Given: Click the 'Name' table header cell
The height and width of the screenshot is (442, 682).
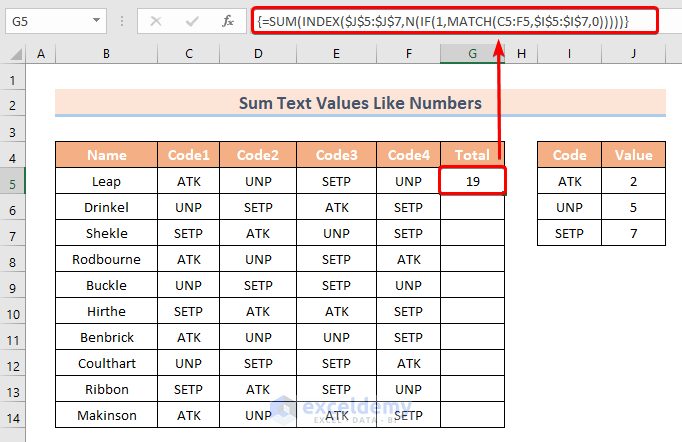Looking at the screenshot, I should [x=107, y=155].
